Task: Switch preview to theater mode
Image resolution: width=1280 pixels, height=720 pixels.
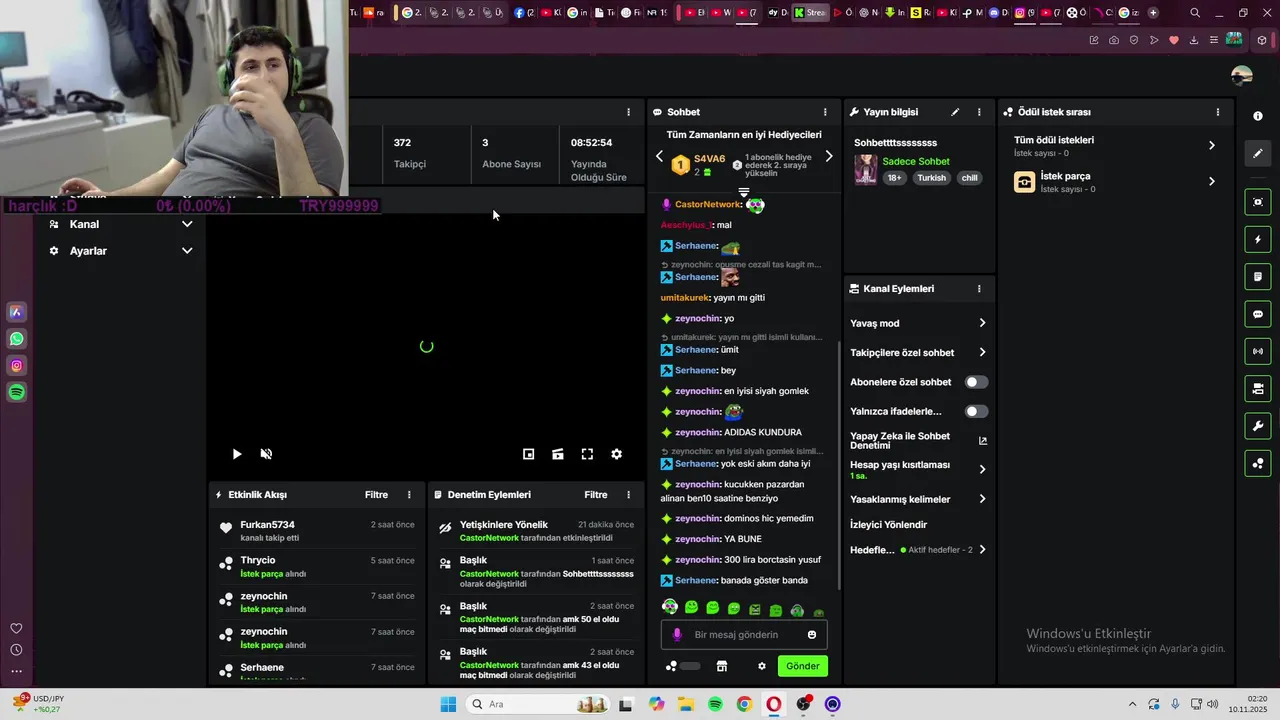Action: pyautogui.click(x=558, y=454)
